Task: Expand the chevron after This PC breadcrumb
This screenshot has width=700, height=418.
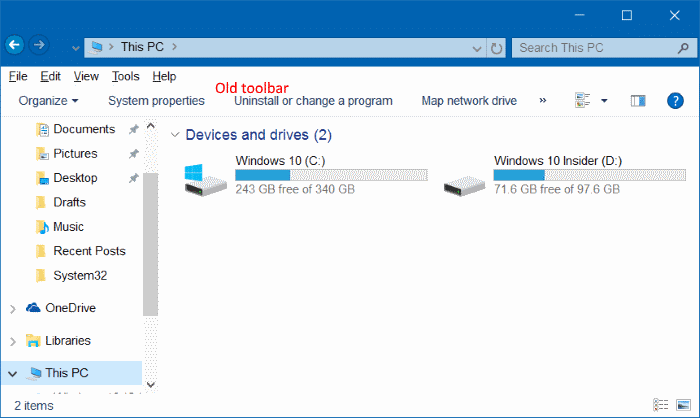Action: (x=175, y=46)
